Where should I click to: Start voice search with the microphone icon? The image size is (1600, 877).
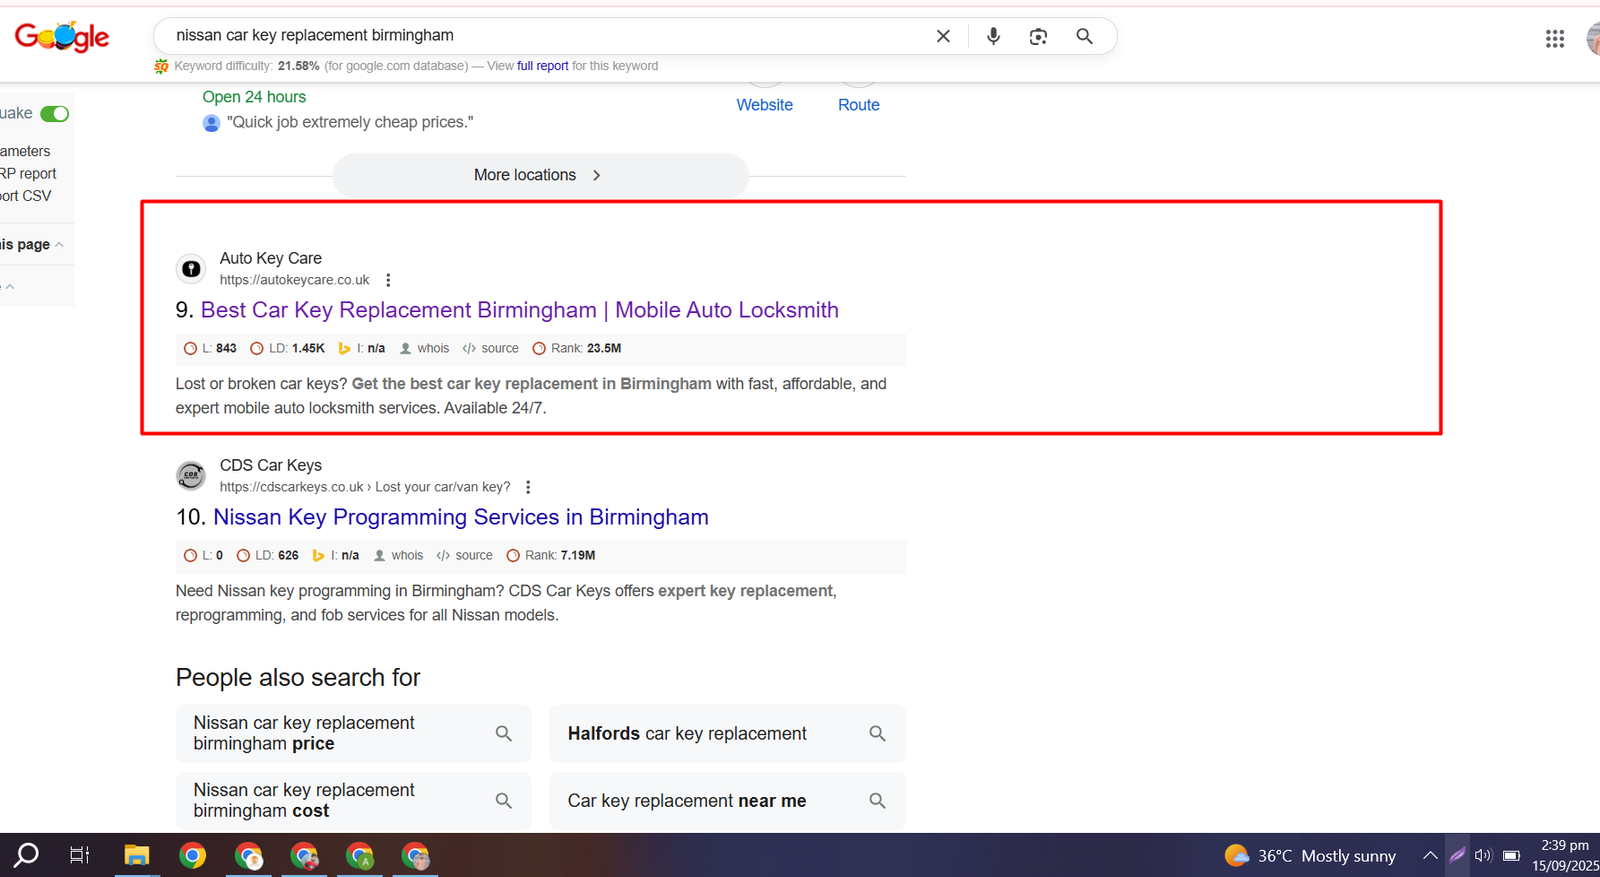coord(993,36)
